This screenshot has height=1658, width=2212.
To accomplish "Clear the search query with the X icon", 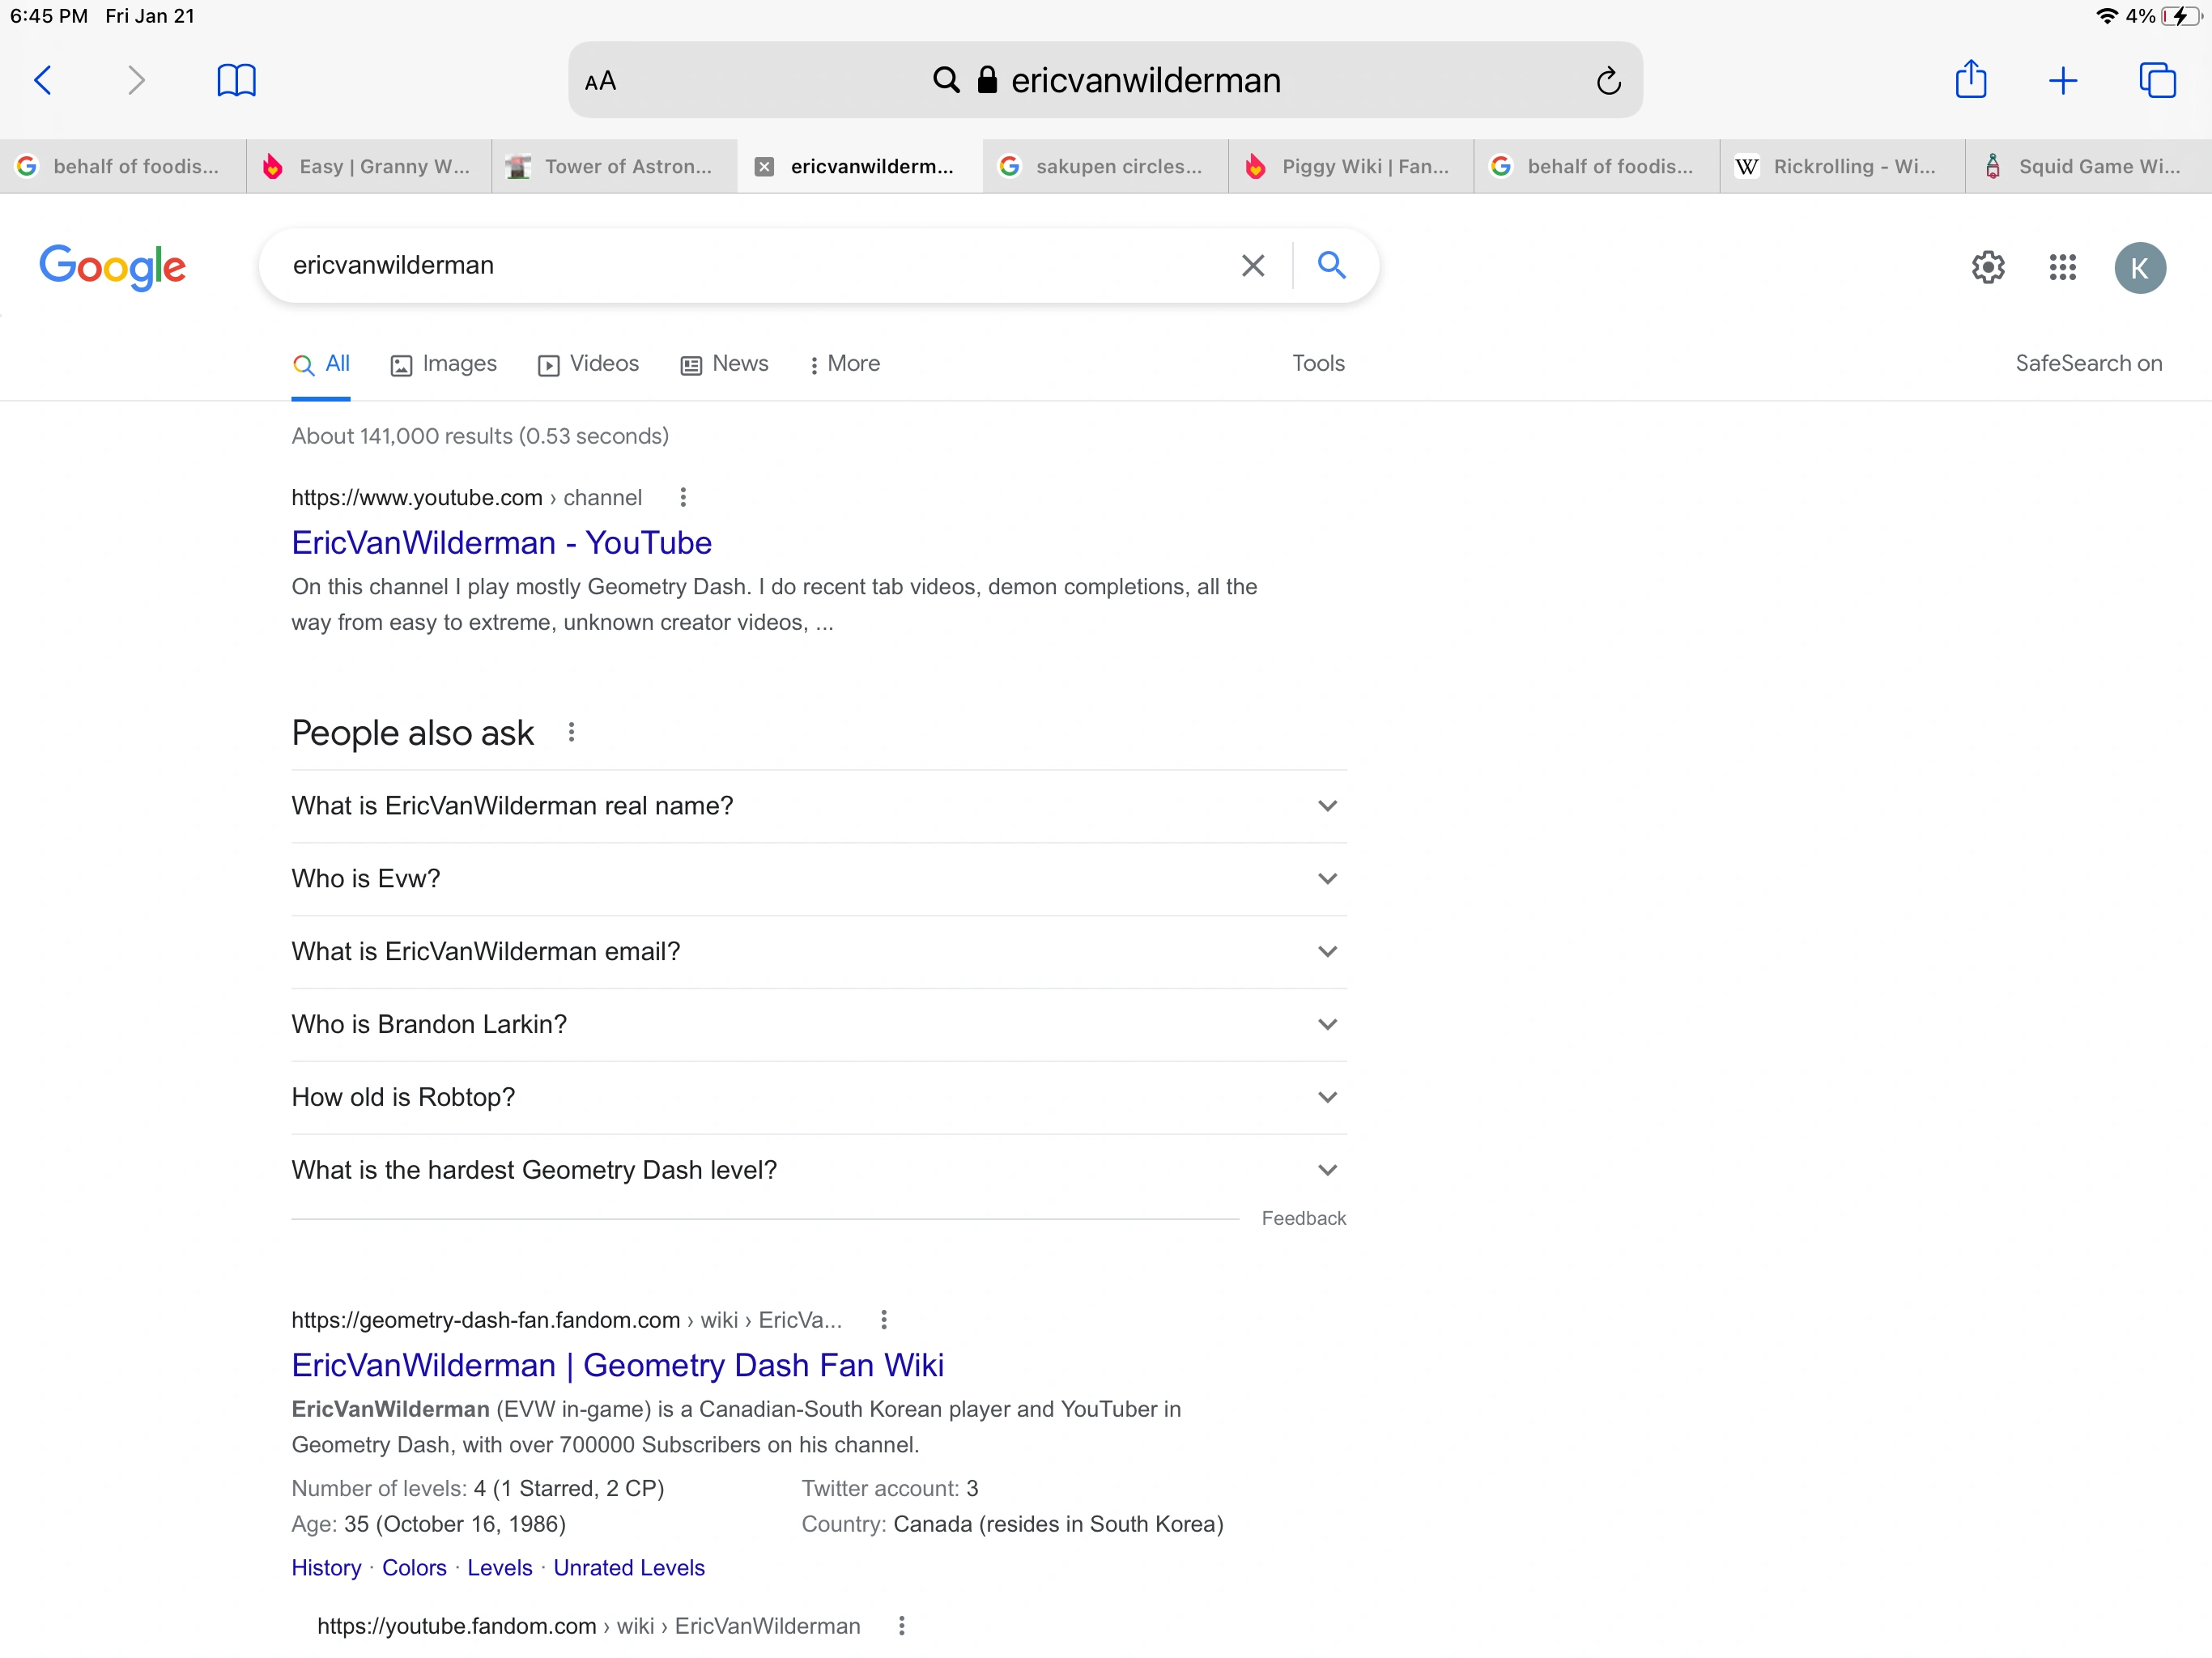I will (x=1252, y=266).
